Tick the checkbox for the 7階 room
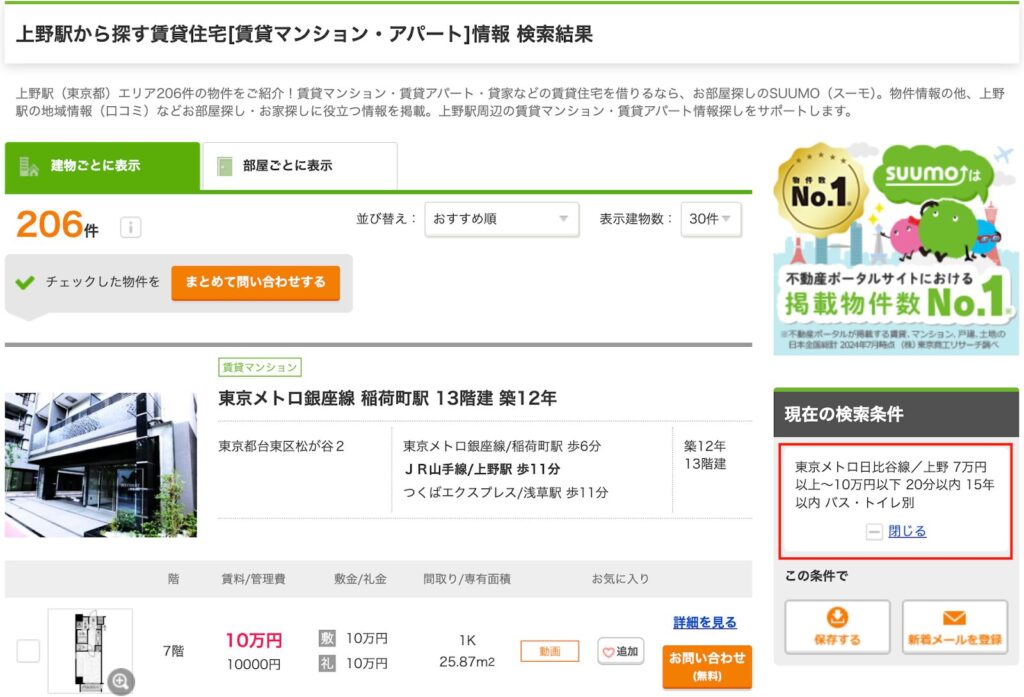This screenshot has width=1024, height=697. [28, 651]
